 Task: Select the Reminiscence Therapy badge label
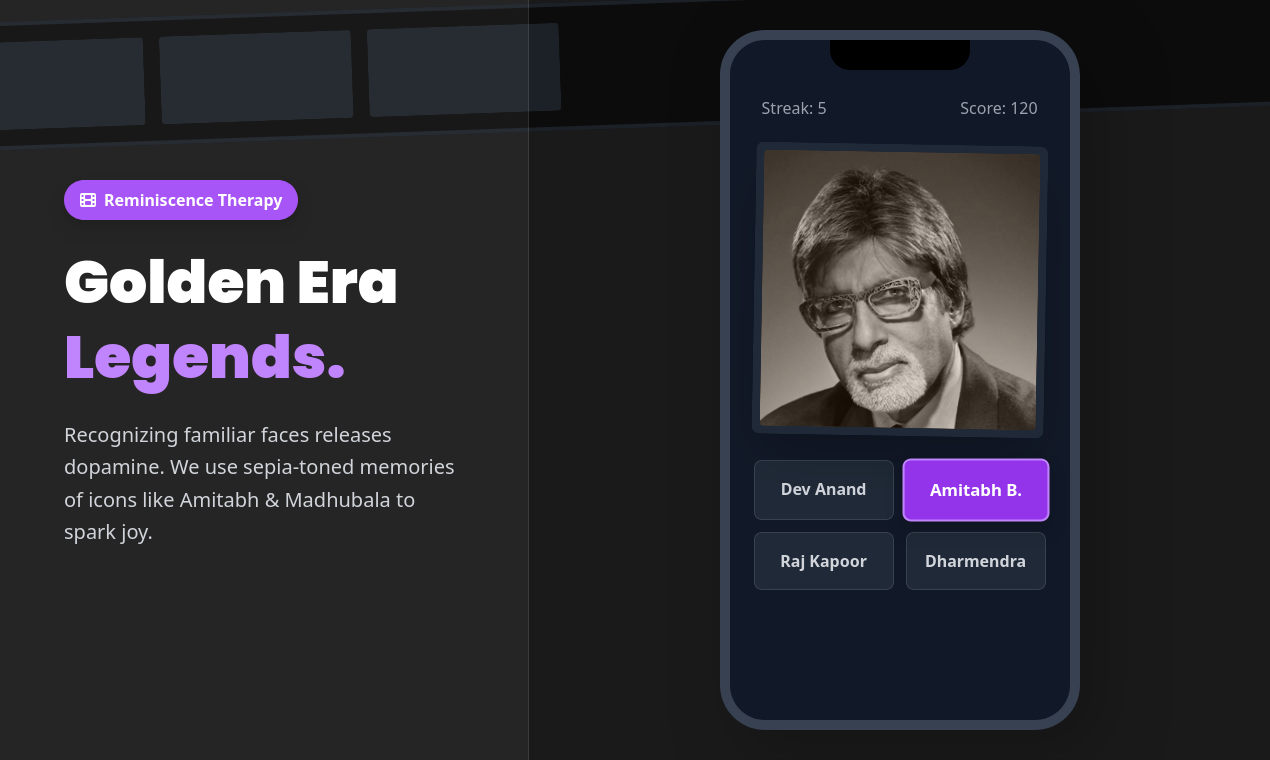point(193,200)
